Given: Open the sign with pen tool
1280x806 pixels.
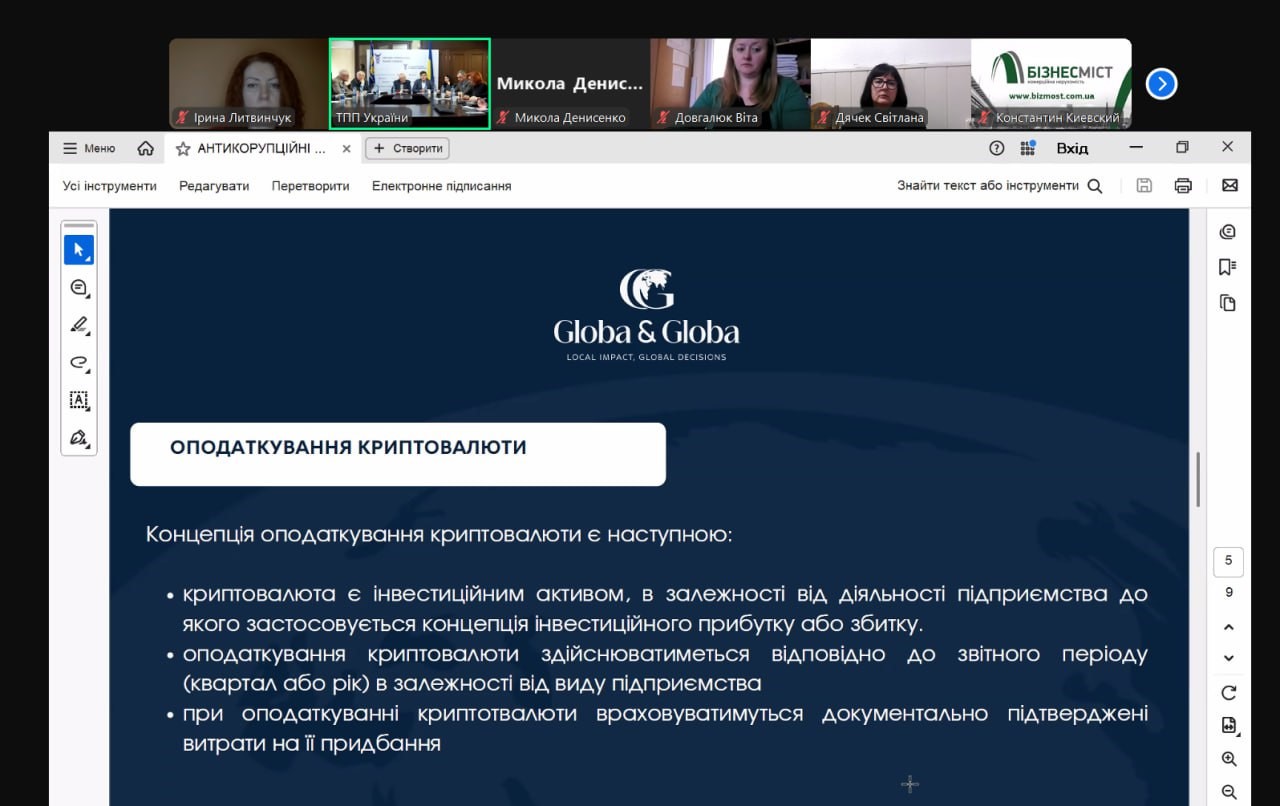Looking at the screenshot, I should 79,438.
